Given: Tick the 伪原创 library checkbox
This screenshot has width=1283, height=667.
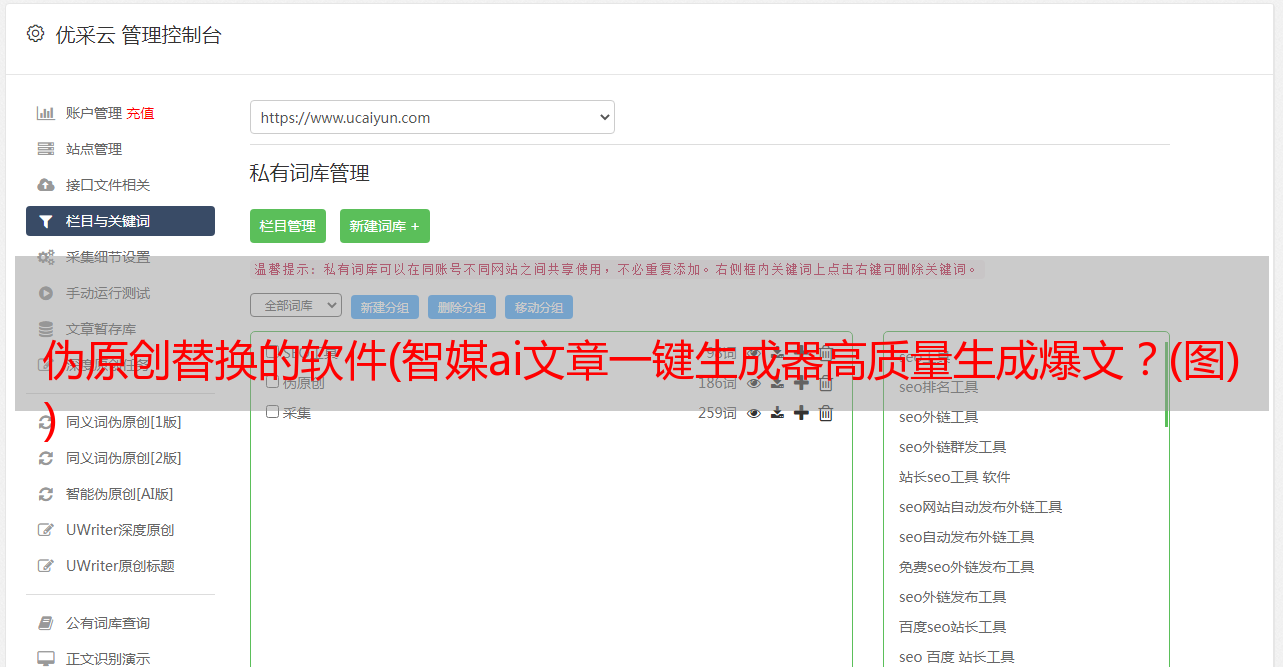Looking at the screenshot, I should (272, 382).
